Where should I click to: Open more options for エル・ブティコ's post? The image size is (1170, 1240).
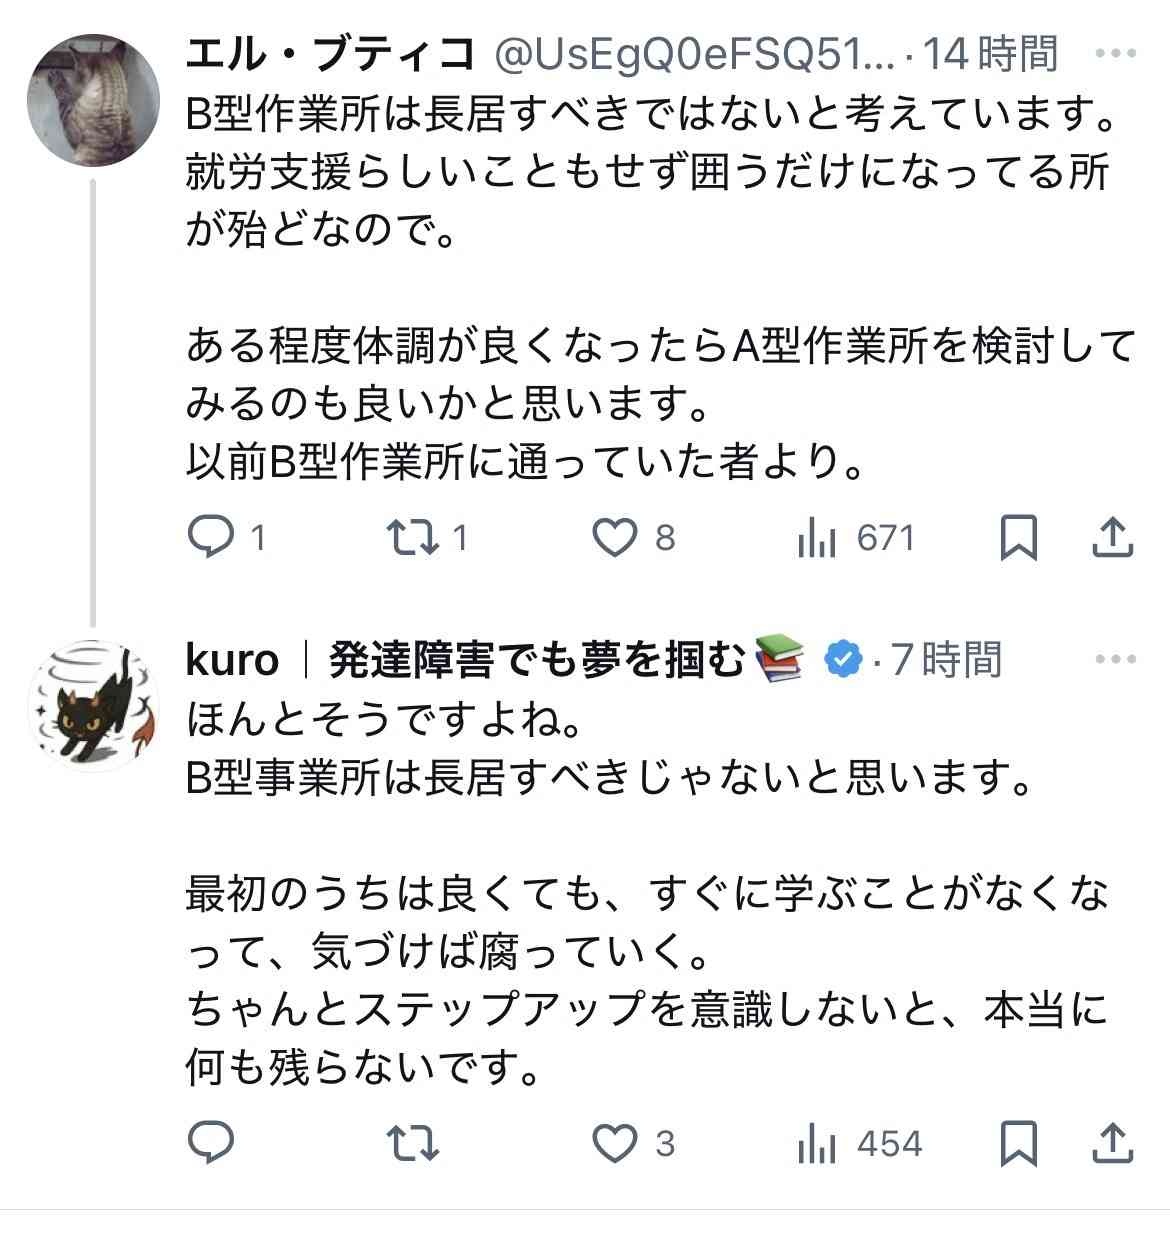coord(1115,53)
